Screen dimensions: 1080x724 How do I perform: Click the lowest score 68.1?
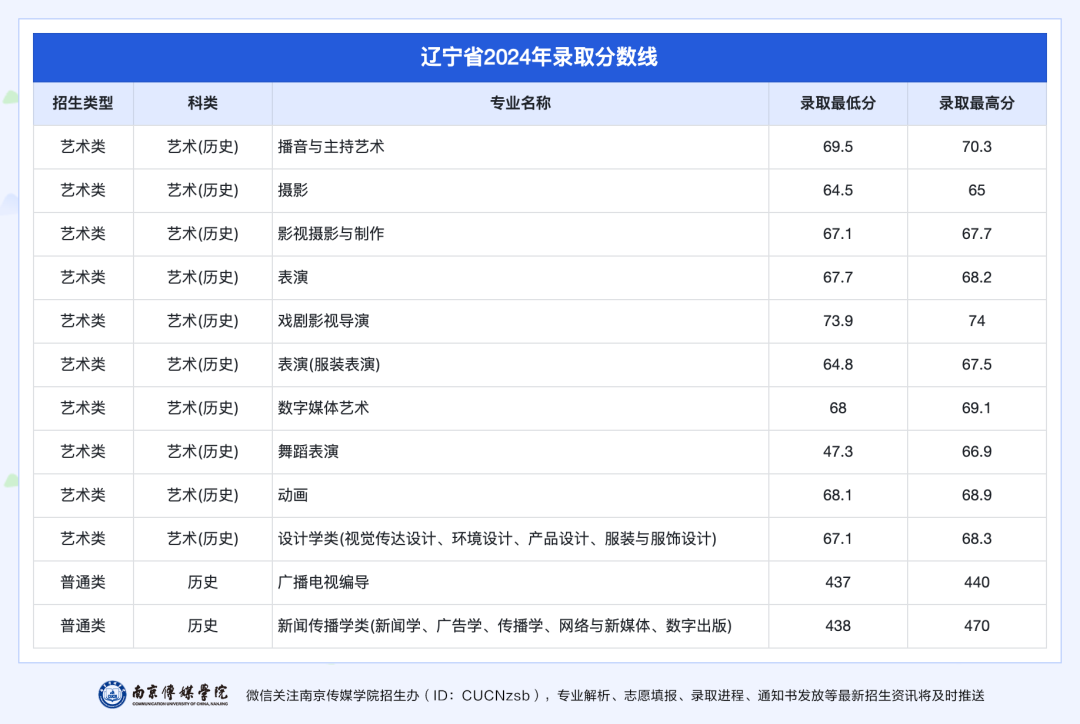tap(838, 495)
